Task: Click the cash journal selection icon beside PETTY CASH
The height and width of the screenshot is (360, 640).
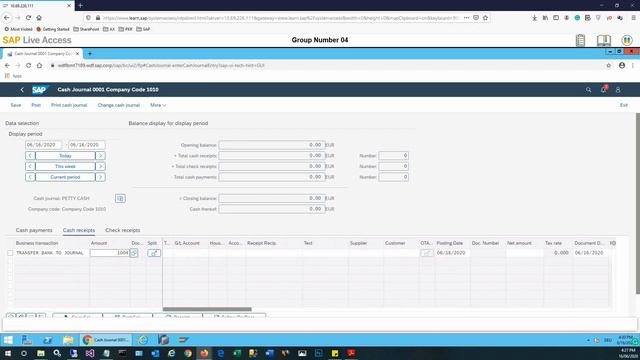Action: click(120, 198)
